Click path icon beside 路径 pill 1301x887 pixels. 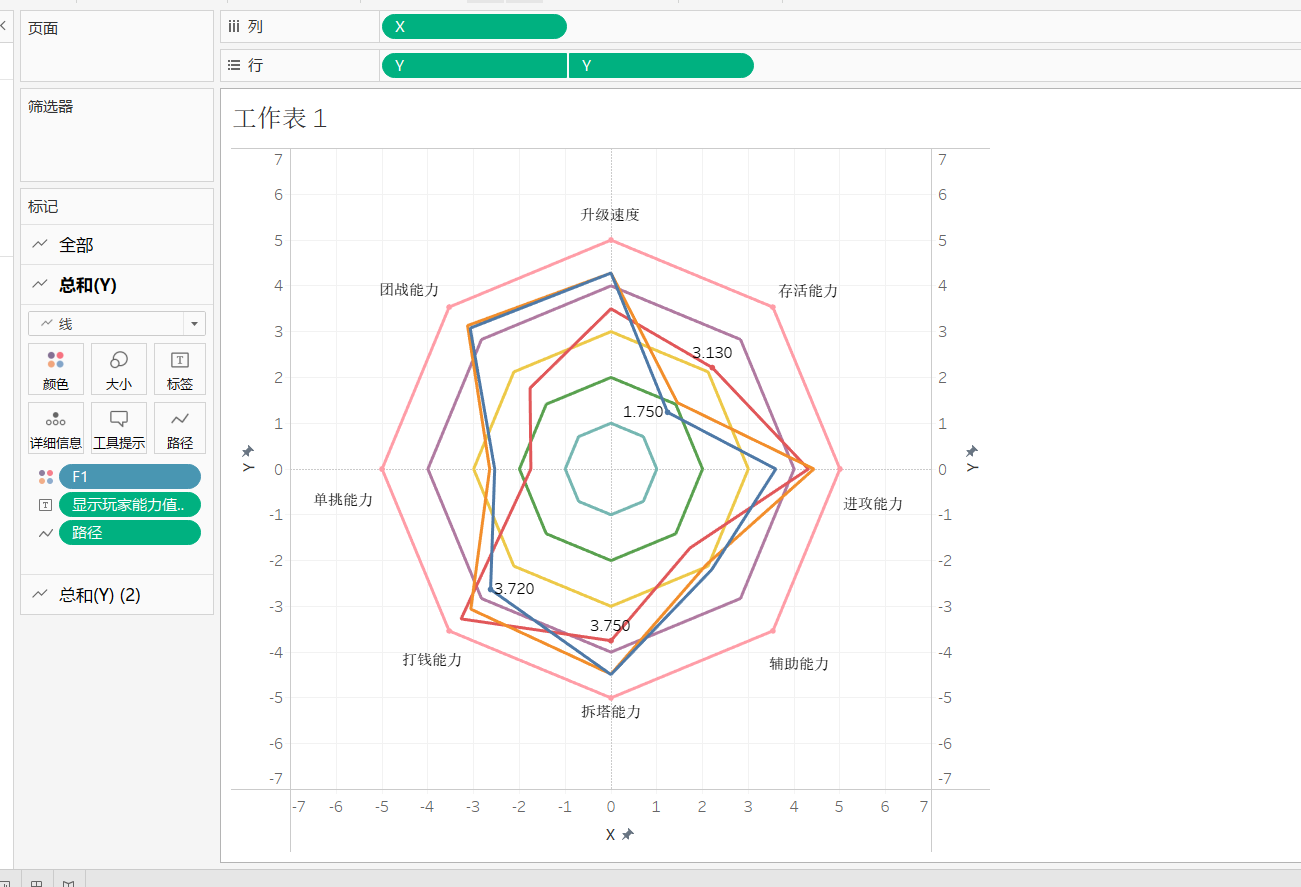coord(45,533)
